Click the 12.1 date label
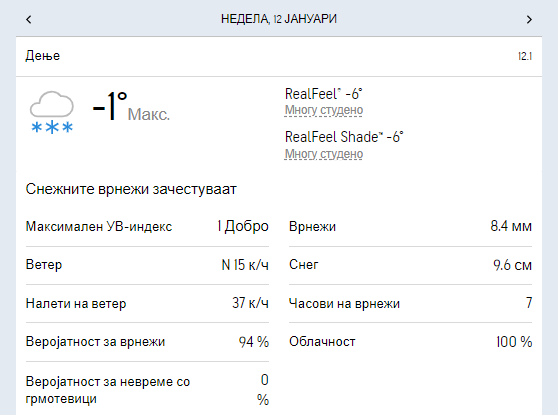The image size is (558, 415). (525, 56)
